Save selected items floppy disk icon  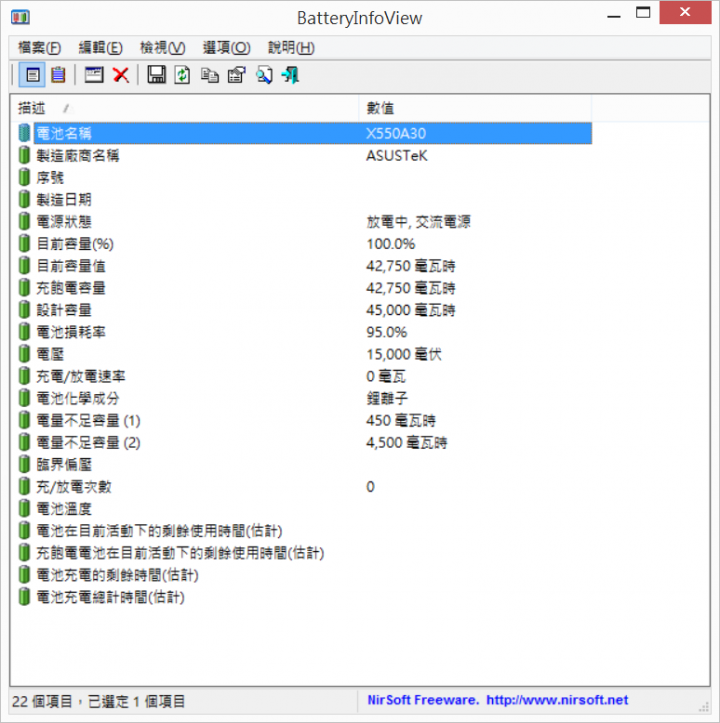tap(156, 75)
